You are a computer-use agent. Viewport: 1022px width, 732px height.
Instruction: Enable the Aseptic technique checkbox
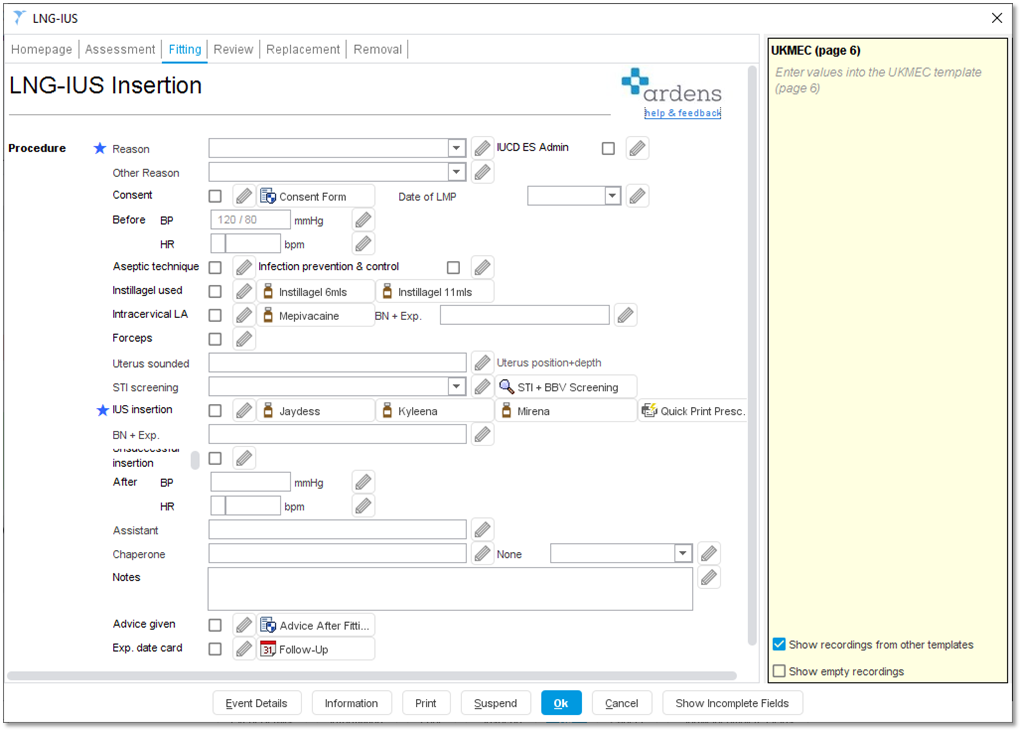pos(214,266)
